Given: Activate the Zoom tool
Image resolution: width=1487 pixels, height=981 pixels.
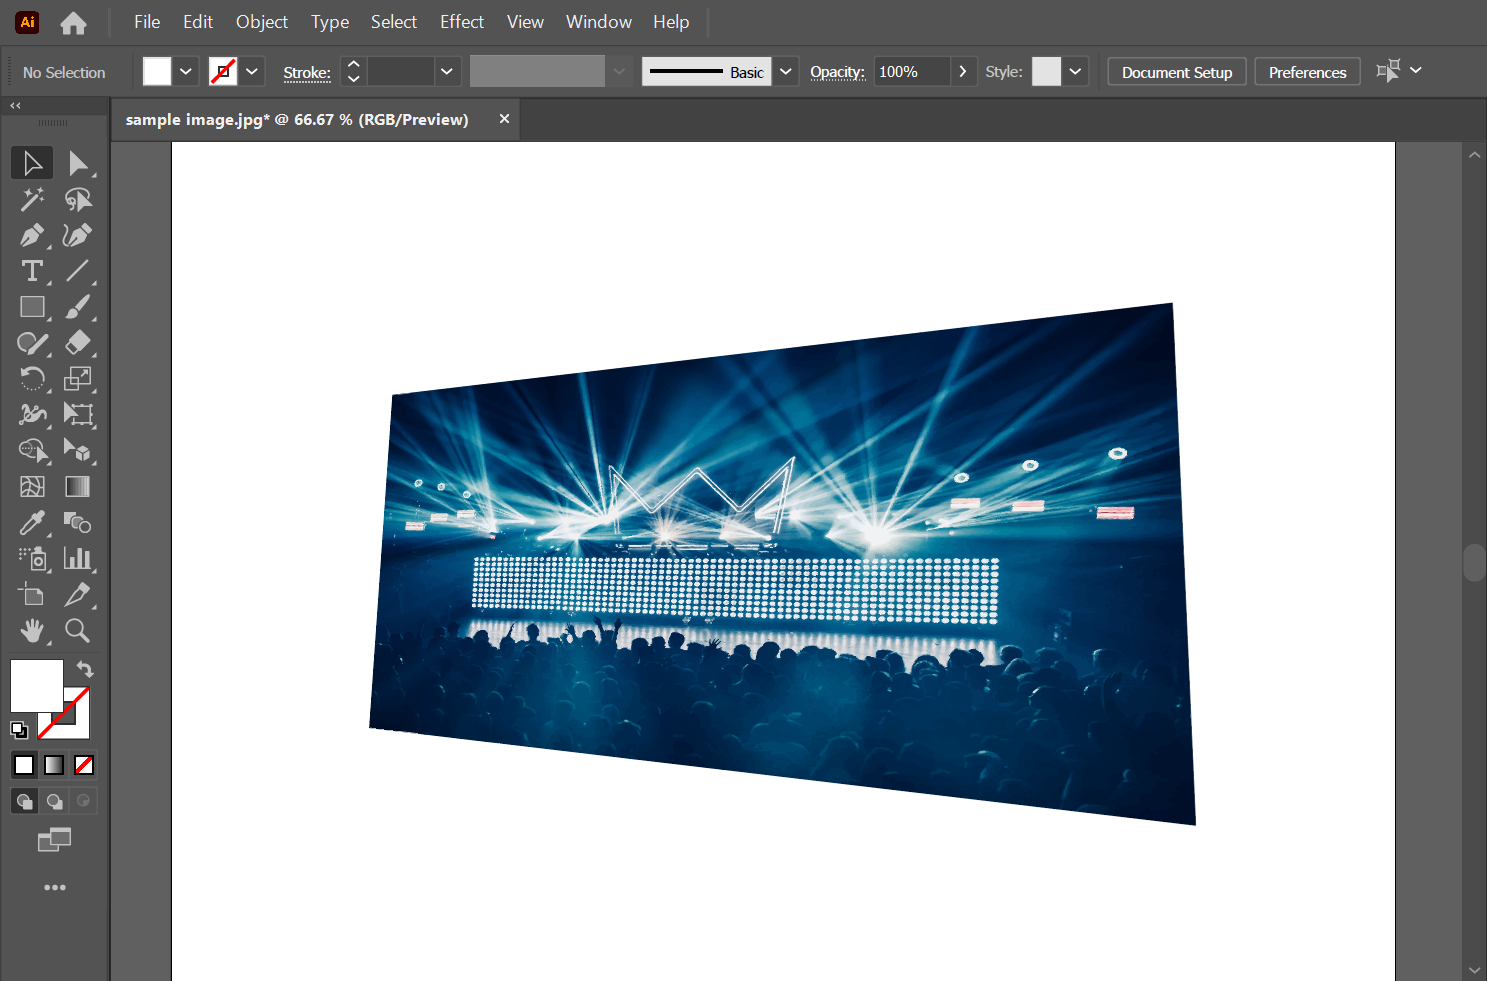Looking at the screenshot, I should (x=77, y=630).
